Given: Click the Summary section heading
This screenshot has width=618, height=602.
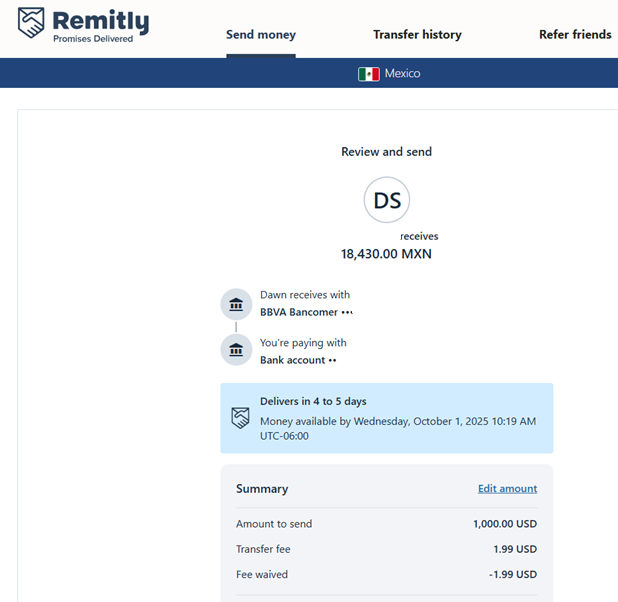Looking at the screenshot, I should point(262,489).
